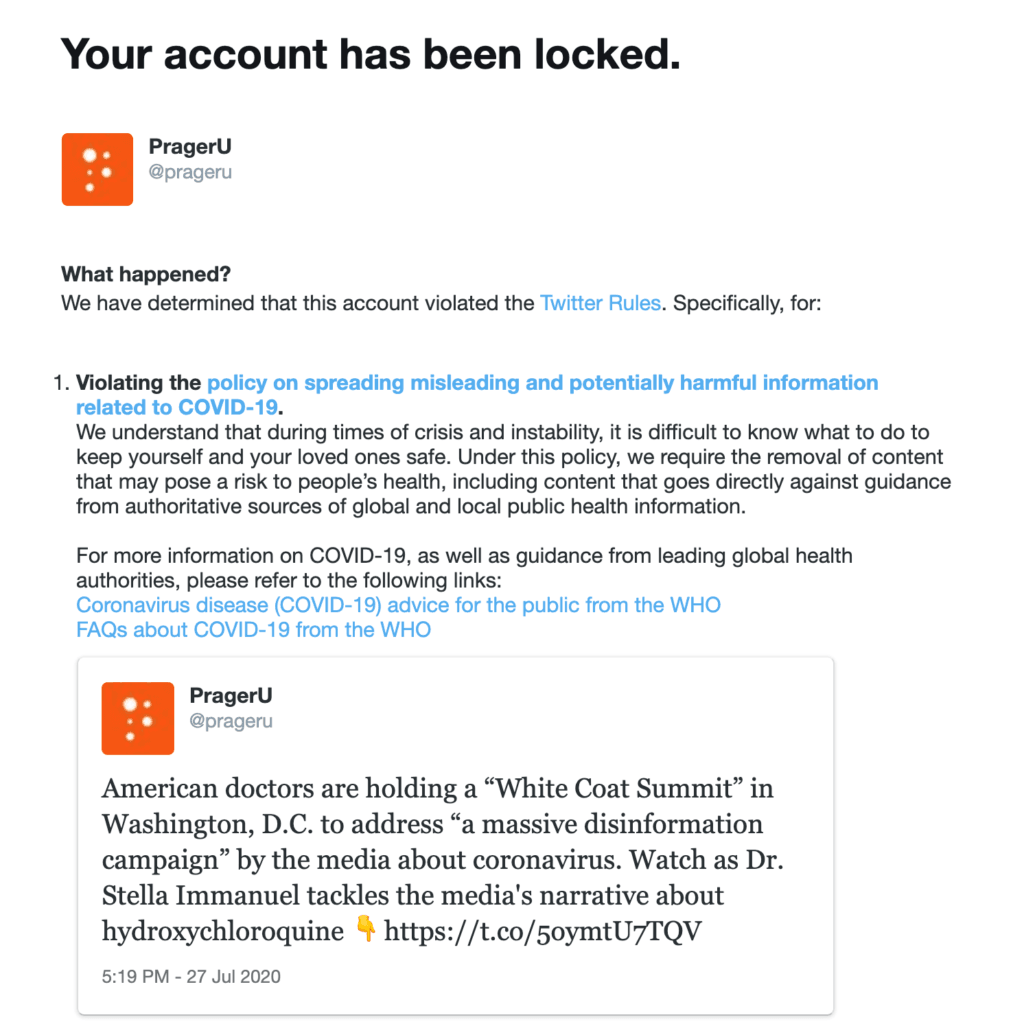Click the PragerU avatar inside the embedded tweet
Viewport: 1024px width, 1024px height.
pos(138,718)
